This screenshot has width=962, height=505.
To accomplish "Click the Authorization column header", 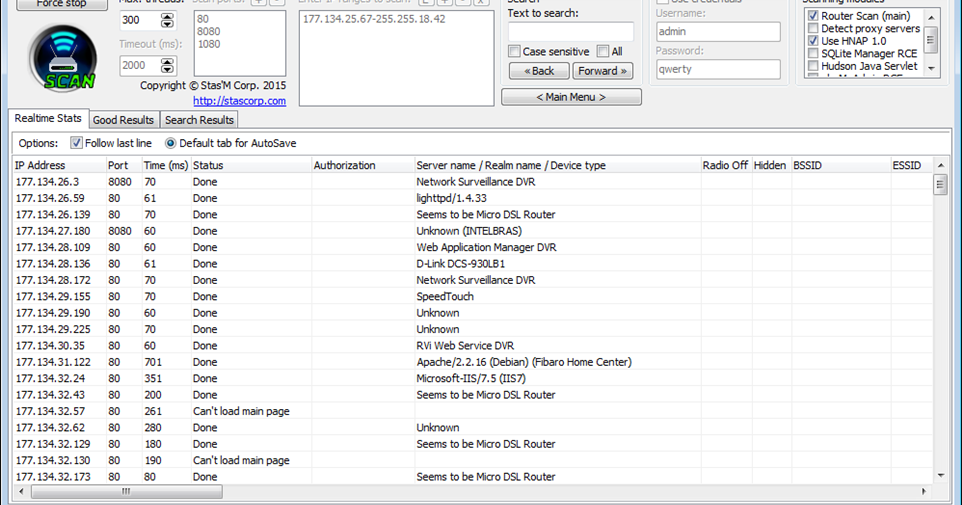I will coord(363,165).
